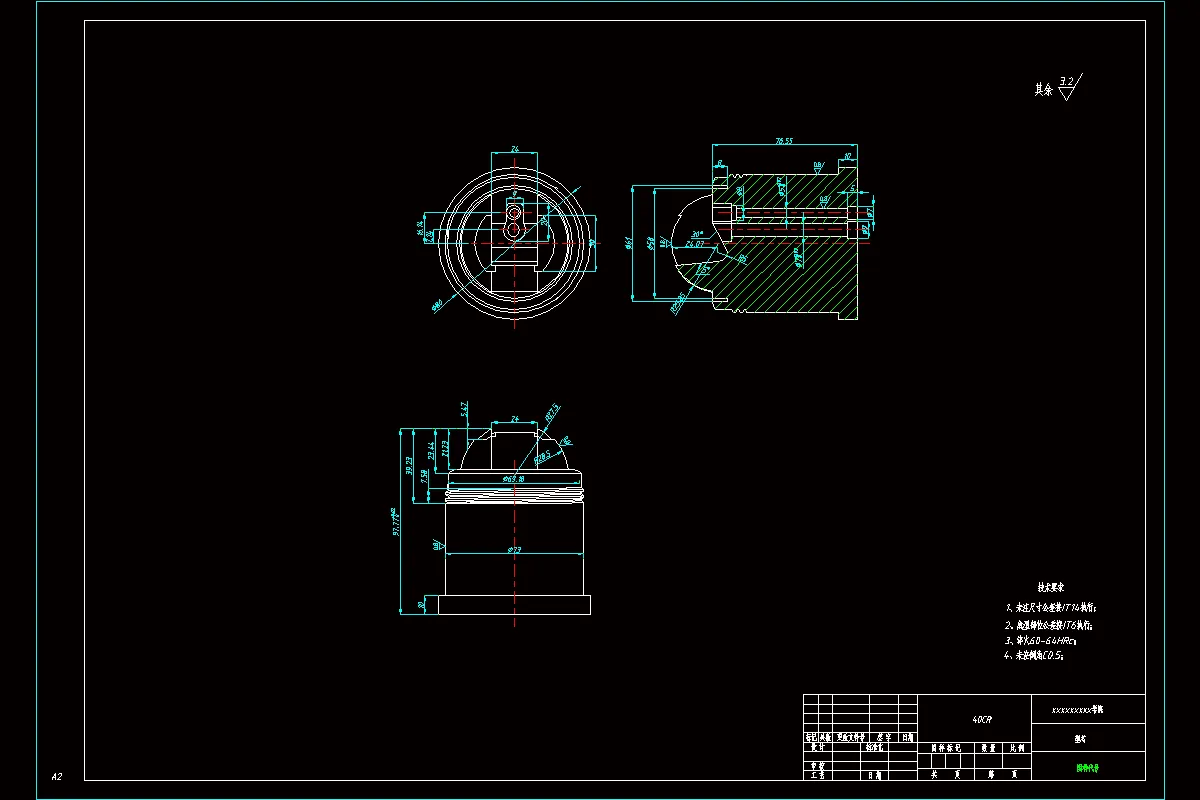Viewport: 1200px width, 800px height.
Task: Select the 比例 title block header
Action: [x=1016, y=747]
